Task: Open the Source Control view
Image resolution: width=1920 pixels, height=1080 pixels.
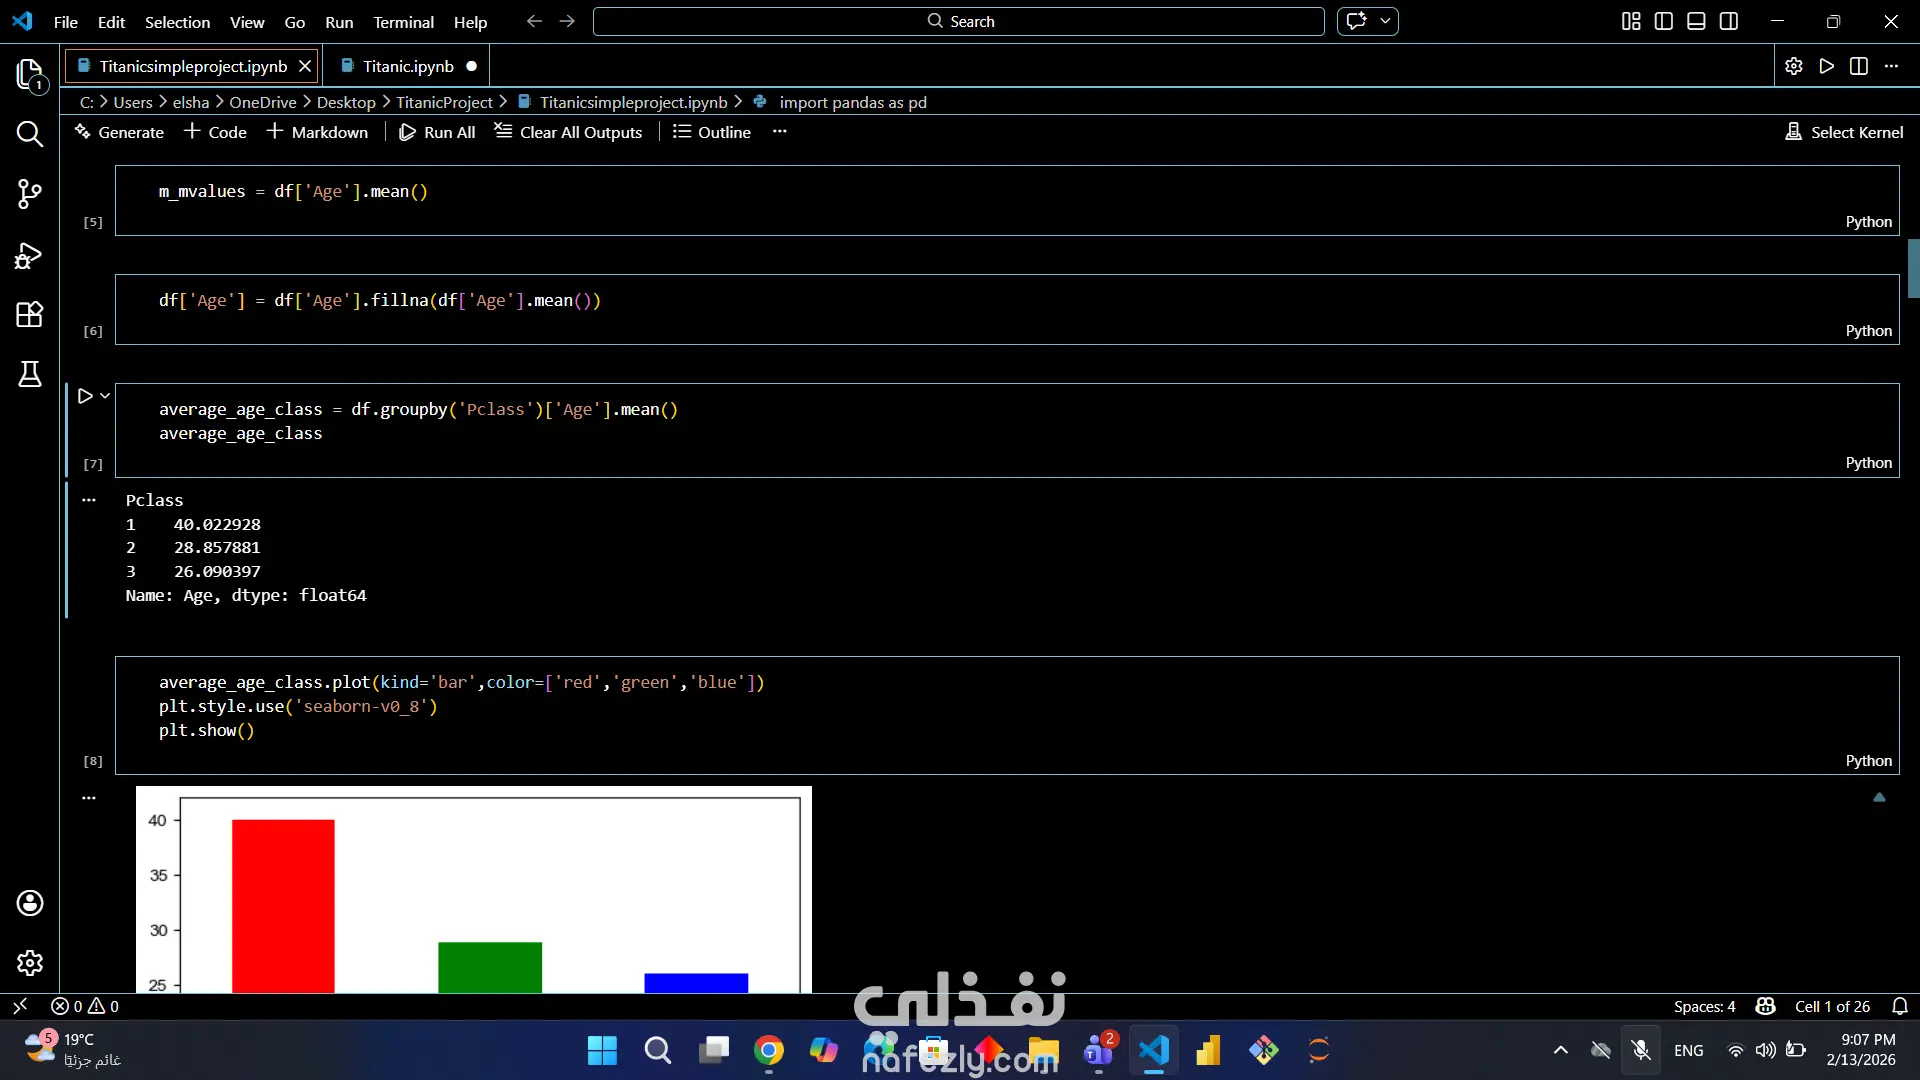Action: pos(30,194)
